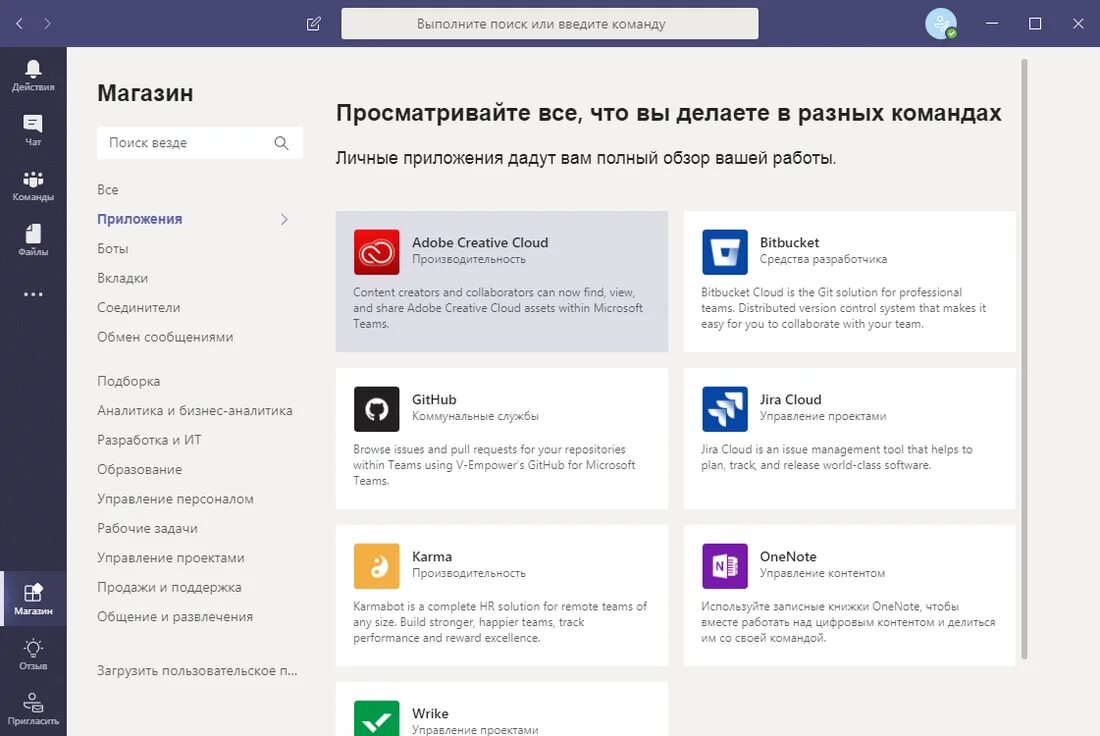Open Общение и развлечения category
The height and width of the screenshot is (736, 1100).
(x=175, y=617)
